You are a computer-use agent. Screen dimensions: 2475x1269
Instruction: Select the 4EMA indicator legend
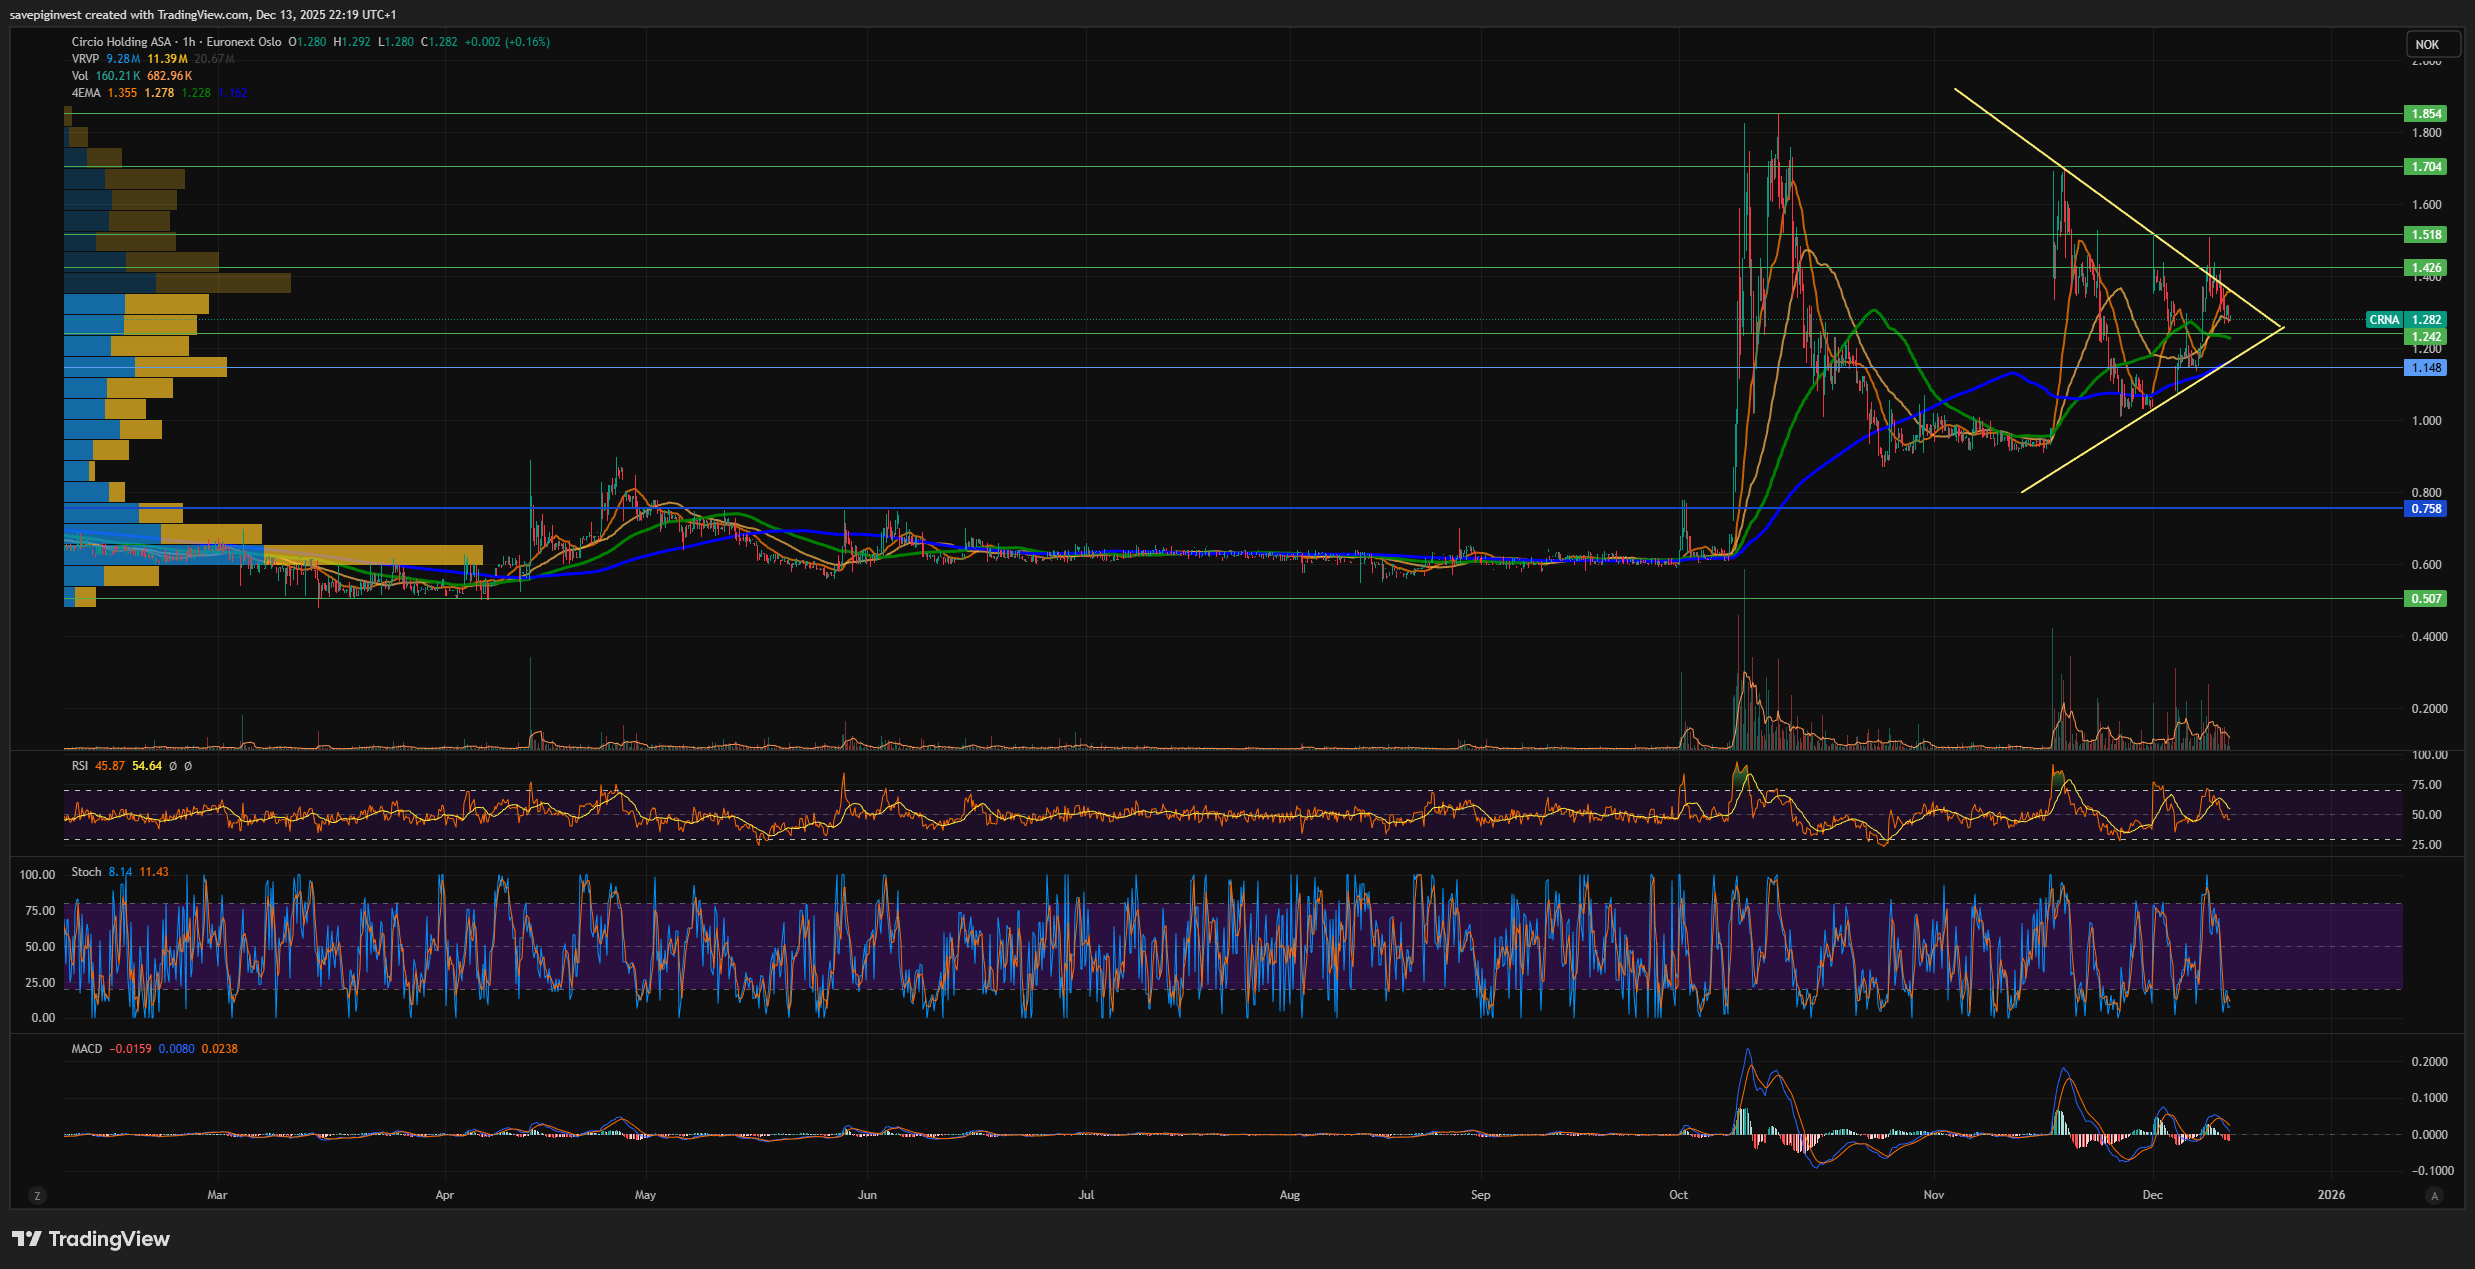[86, 93]
